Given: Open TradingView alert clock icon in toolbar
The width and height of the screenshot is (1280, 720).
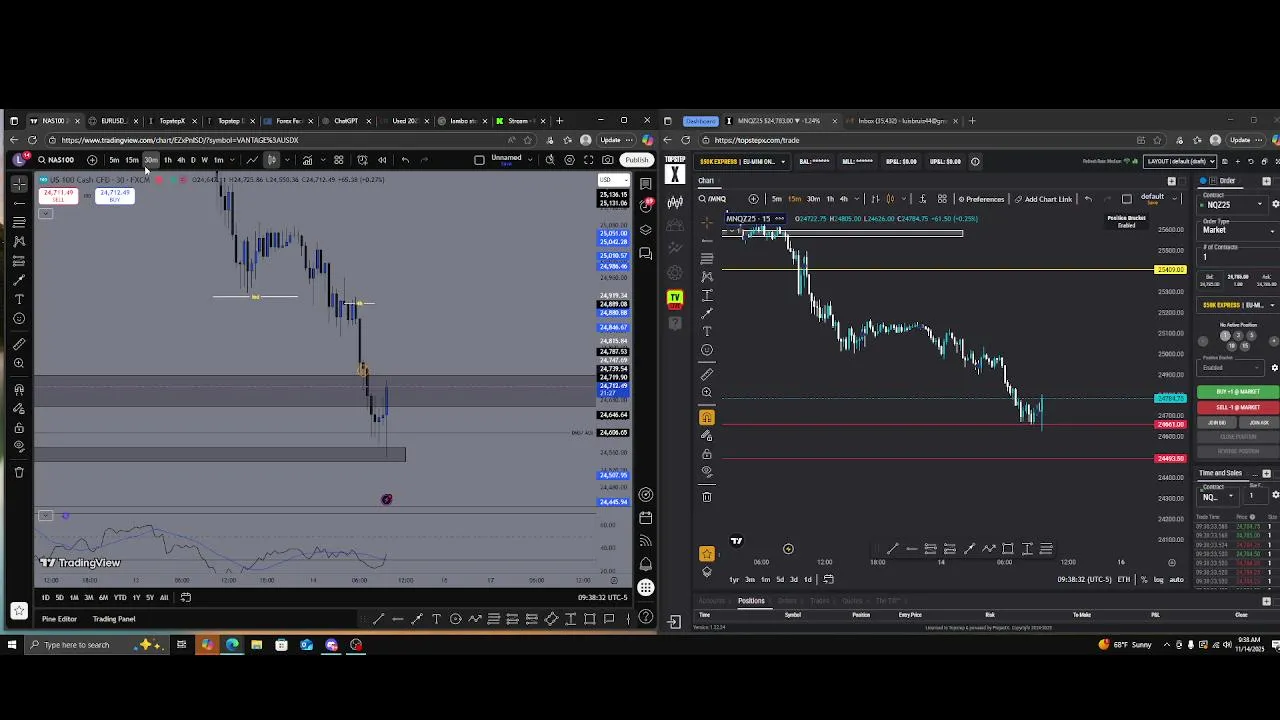Looking at the screenshot, I should (x=362, y=160).
